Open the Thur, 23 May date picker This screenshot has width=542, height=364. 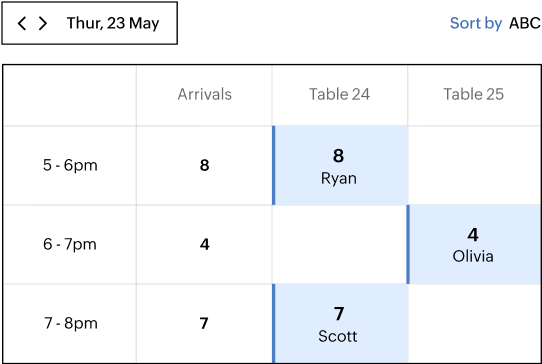(113, 24)
